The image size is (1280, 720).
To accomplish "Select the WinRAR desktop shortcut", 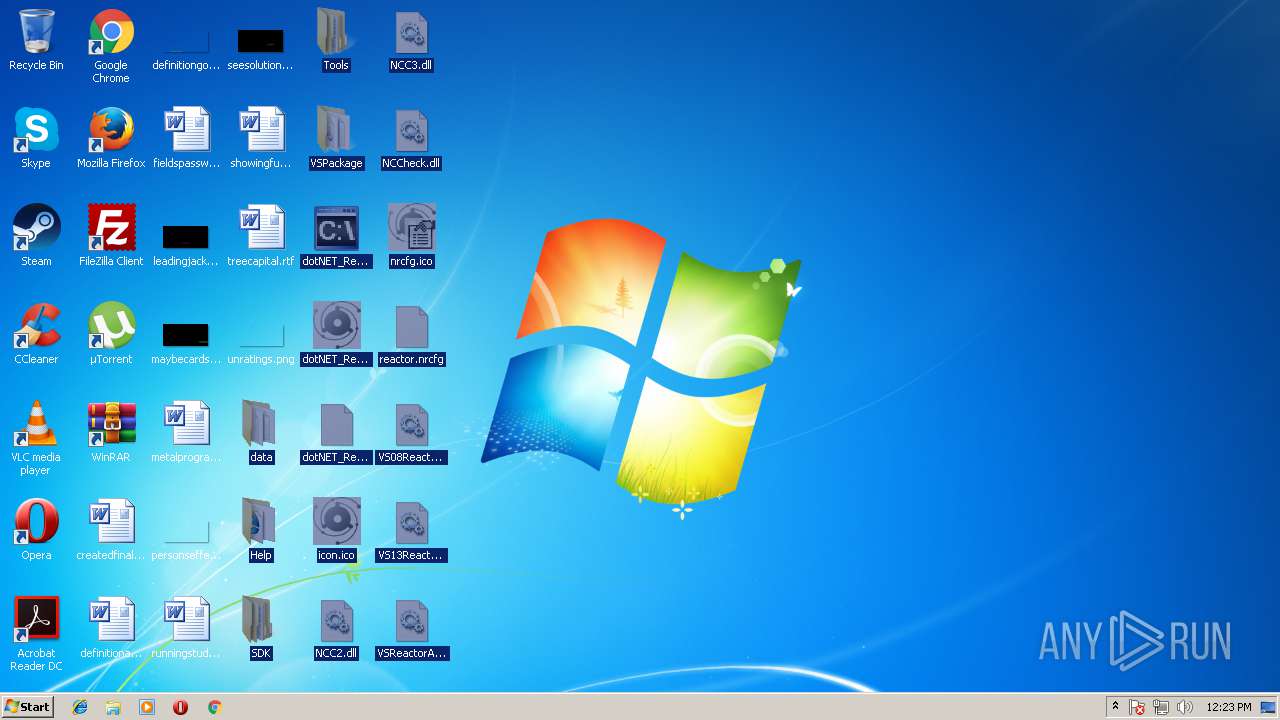I will 111,433.
